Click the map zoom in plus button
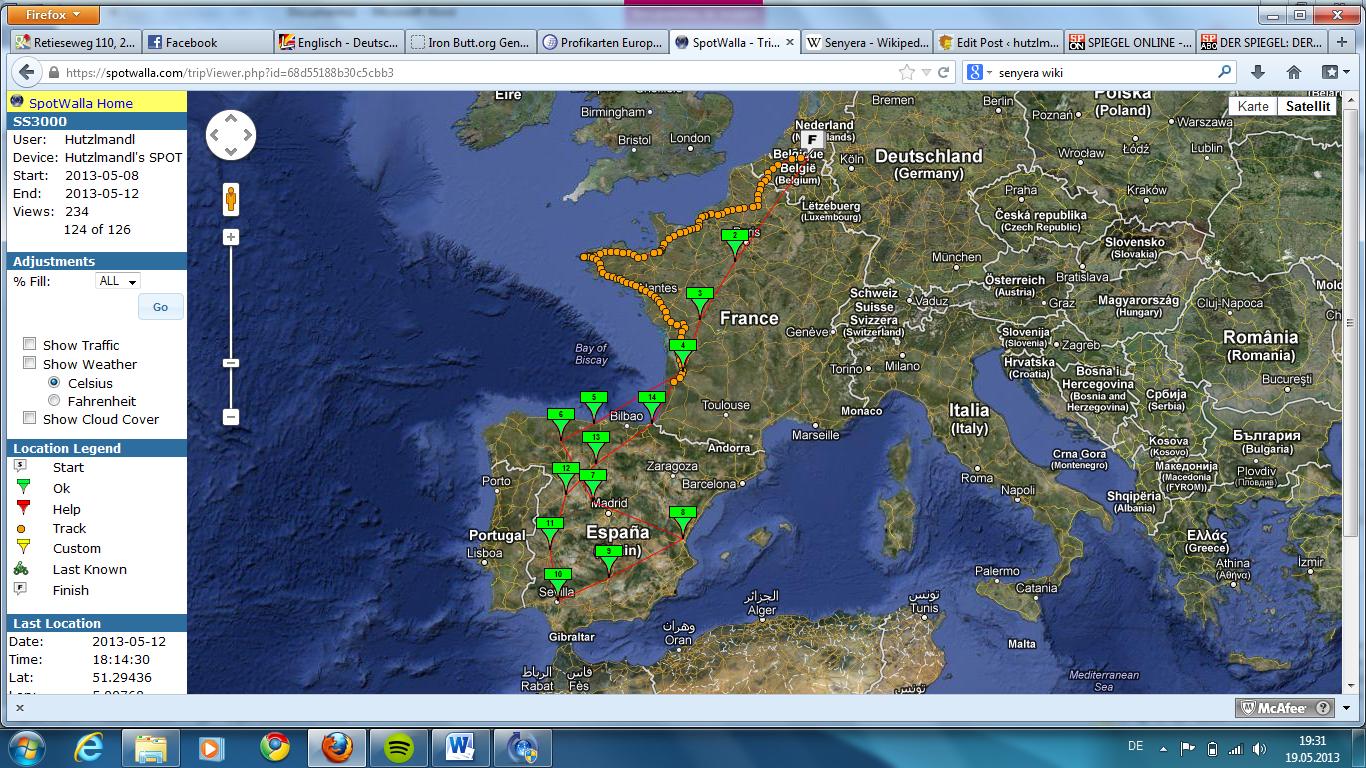This screenshot has width=1366, height=768. 231,237
